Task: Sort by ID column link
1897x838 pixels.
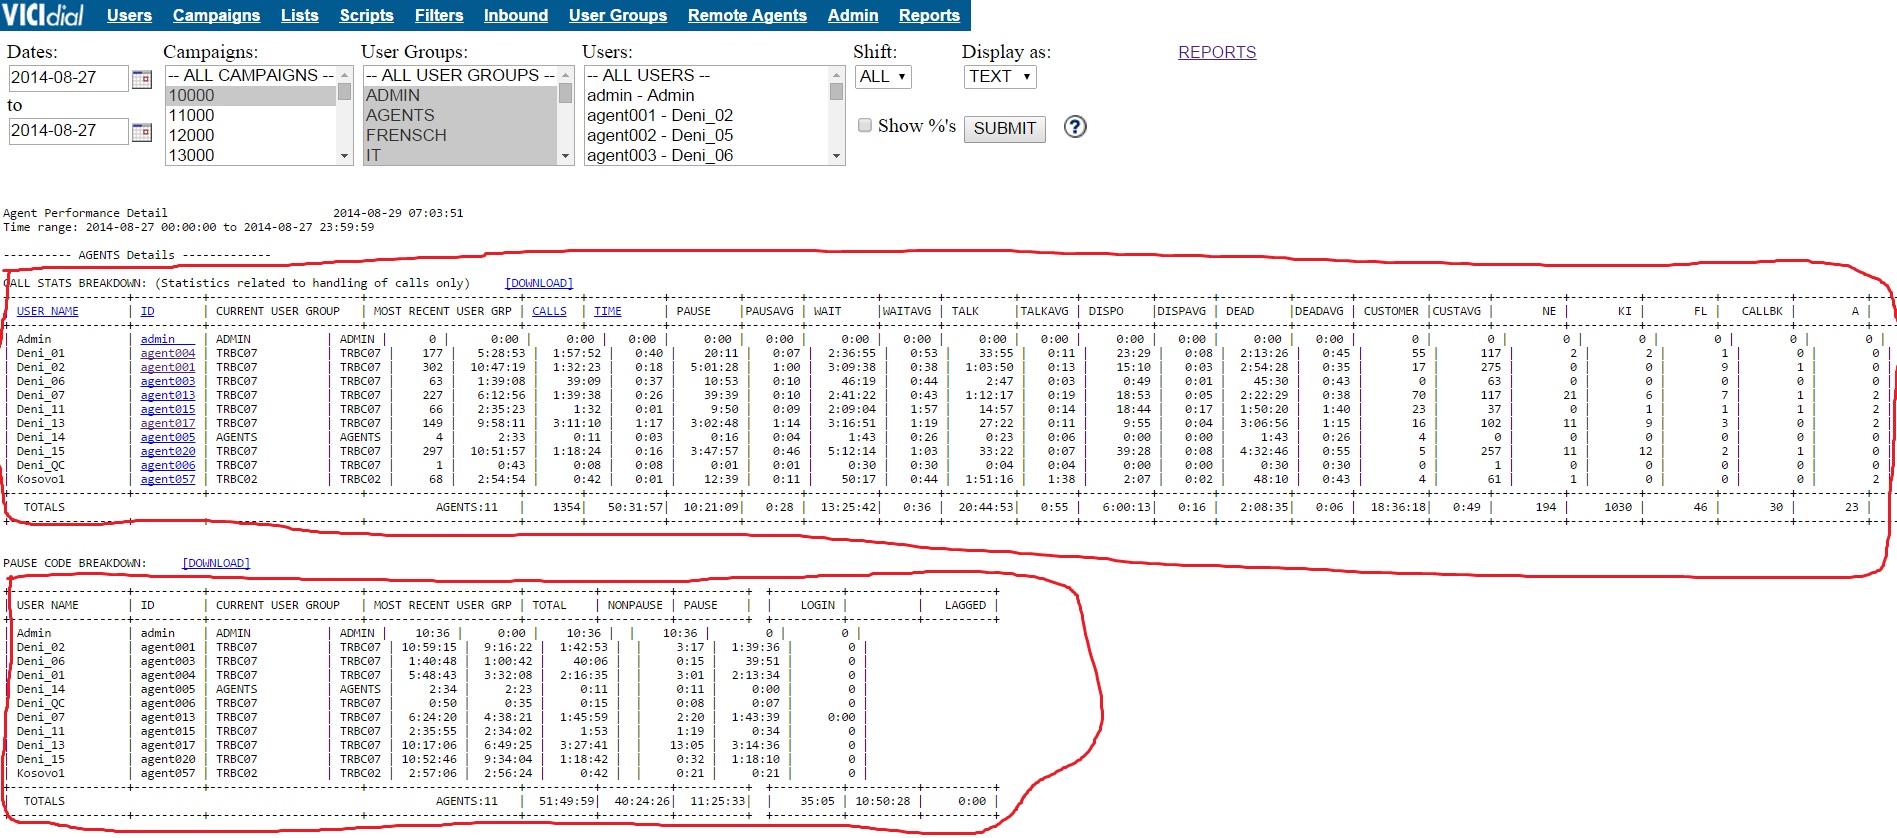Action: tap(147, 312)
